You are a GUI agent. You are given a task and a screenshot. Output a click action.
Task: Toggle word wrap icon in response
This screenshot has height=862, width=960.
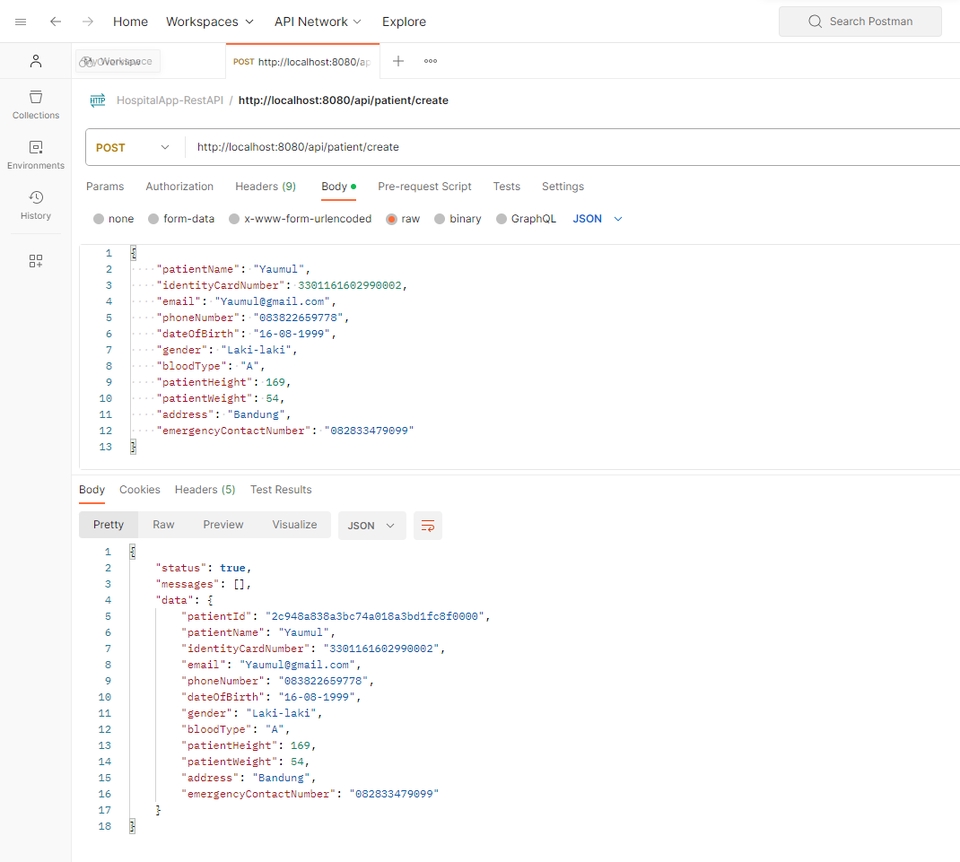tap(428, 526)
